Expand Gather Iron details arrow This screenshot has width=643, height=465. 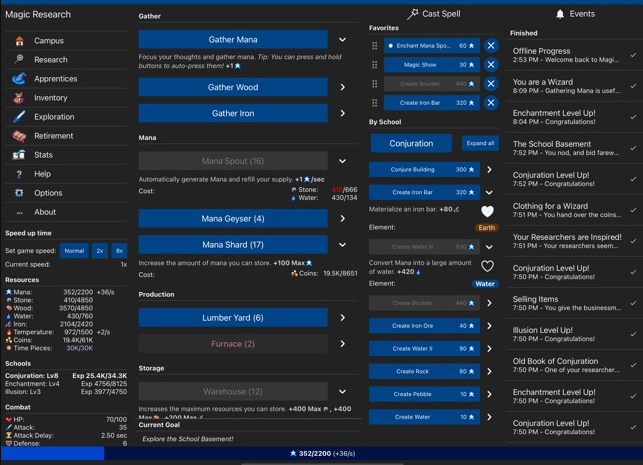coord(342,113)
